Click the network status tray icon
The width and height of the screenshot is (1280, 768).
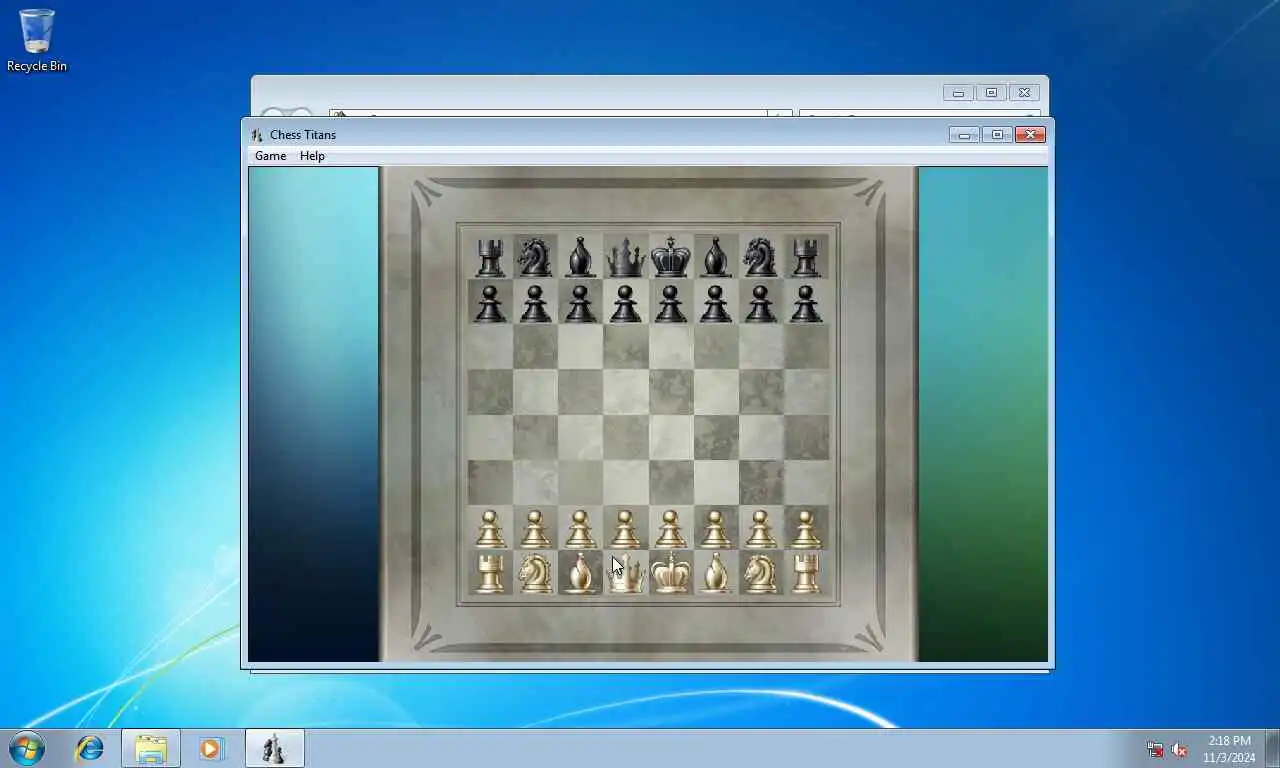click(x=1155, y=749)
